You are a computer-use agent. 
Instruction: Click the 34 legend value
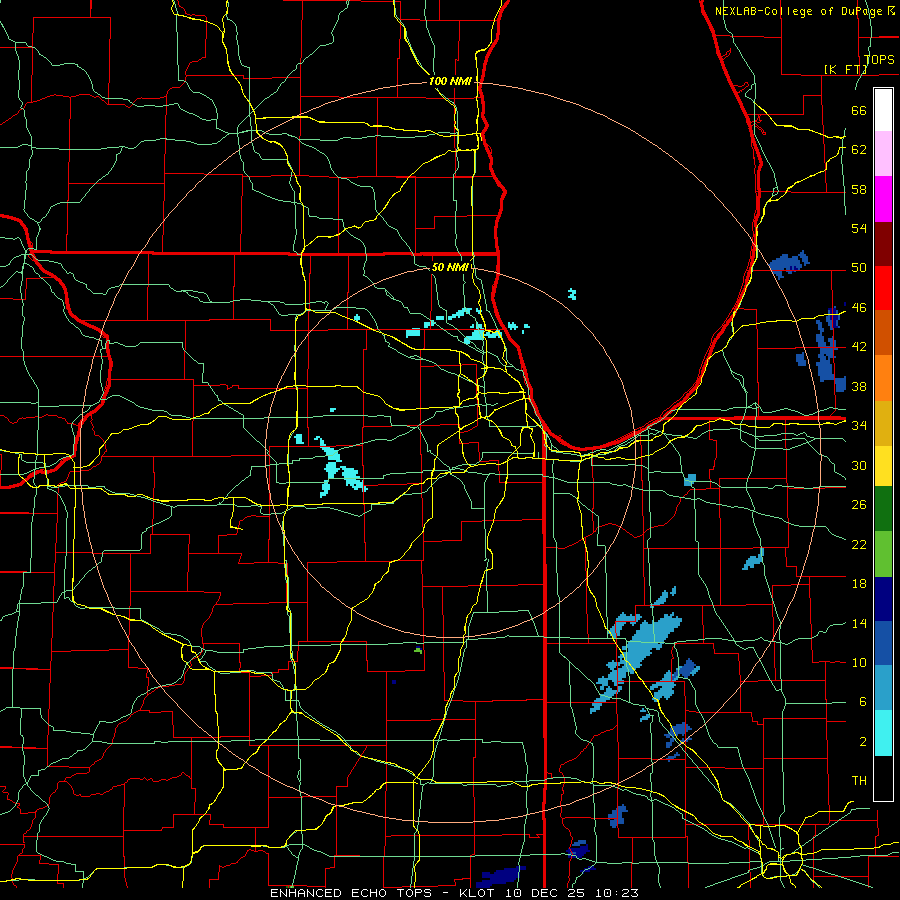coord(859,426)
